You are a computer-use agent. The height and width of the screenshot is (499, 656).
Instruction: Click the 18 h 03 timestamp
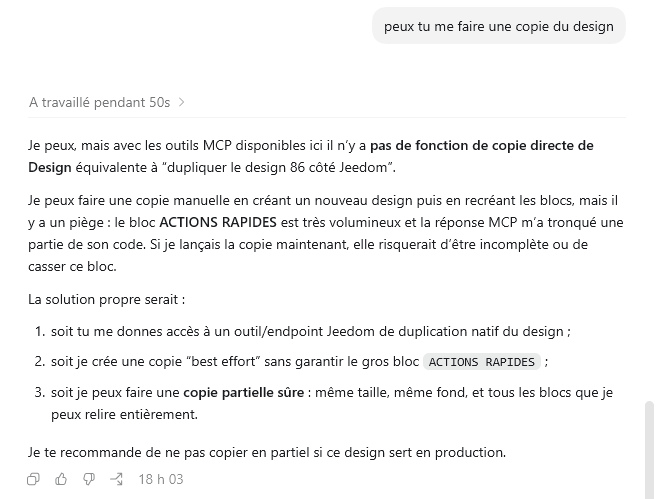pyautogui.click(x=161, y=479)
